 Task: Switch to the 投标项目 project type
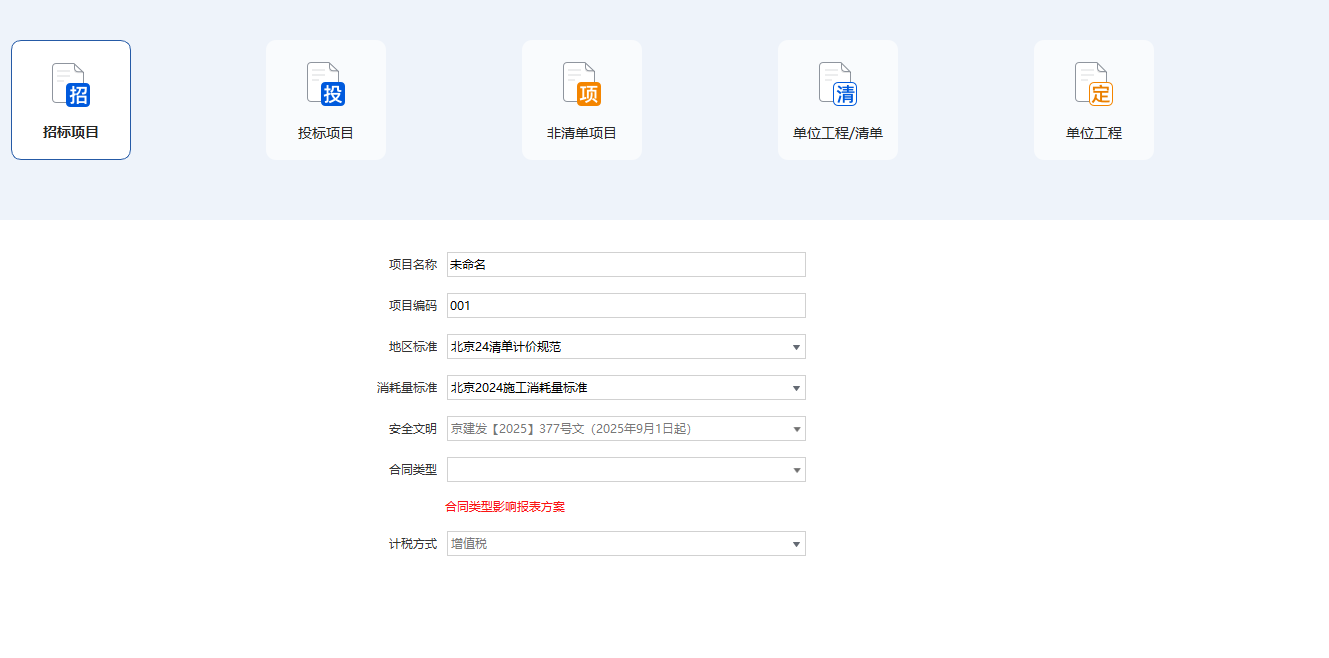point(325,99)
